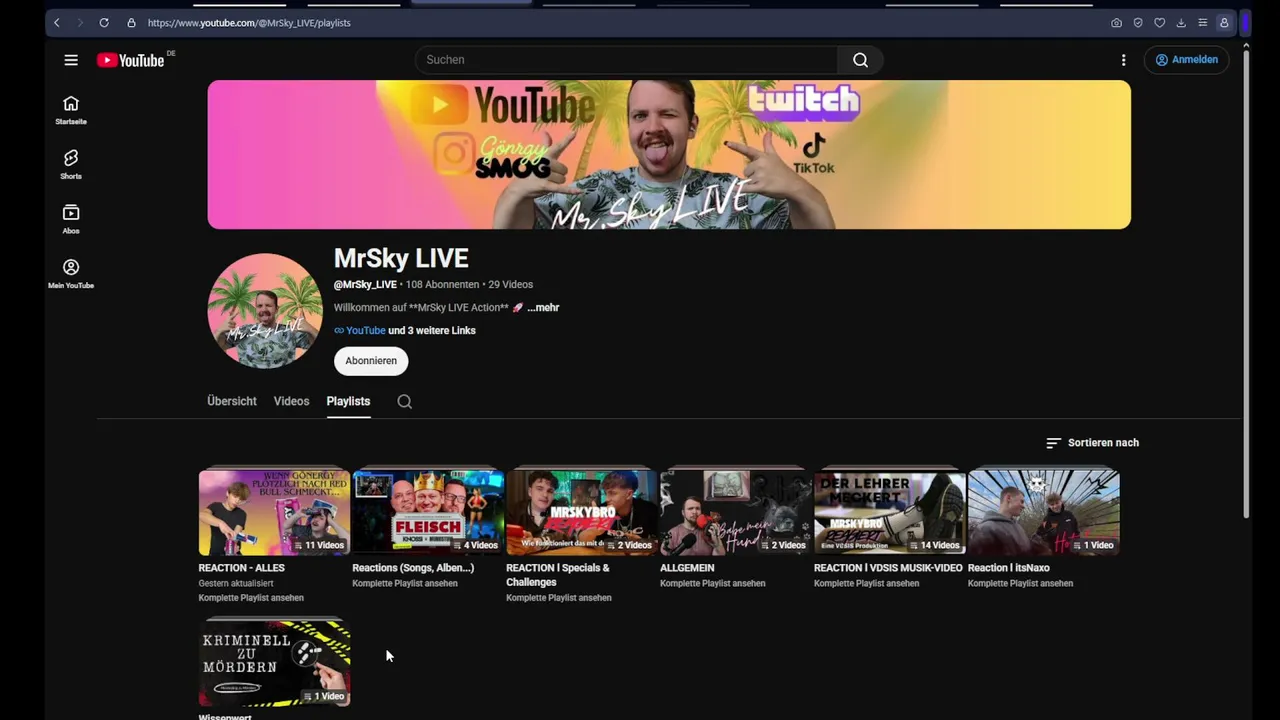Click the padlock site security icon

click(x=131, y=22)
